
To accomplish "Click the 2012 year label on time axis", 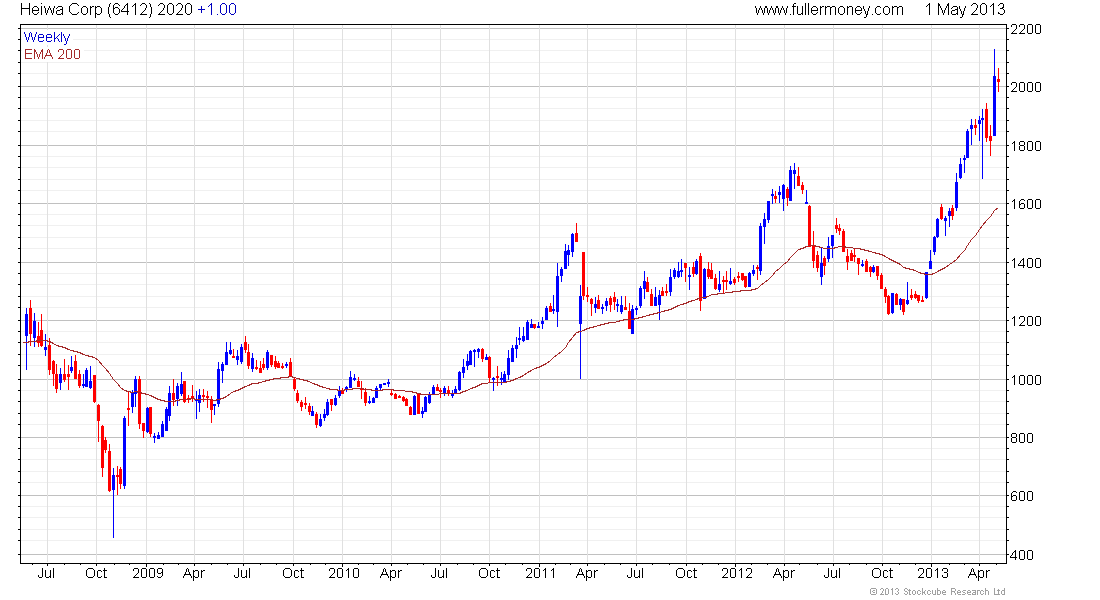I will click(x=737, y=573).
